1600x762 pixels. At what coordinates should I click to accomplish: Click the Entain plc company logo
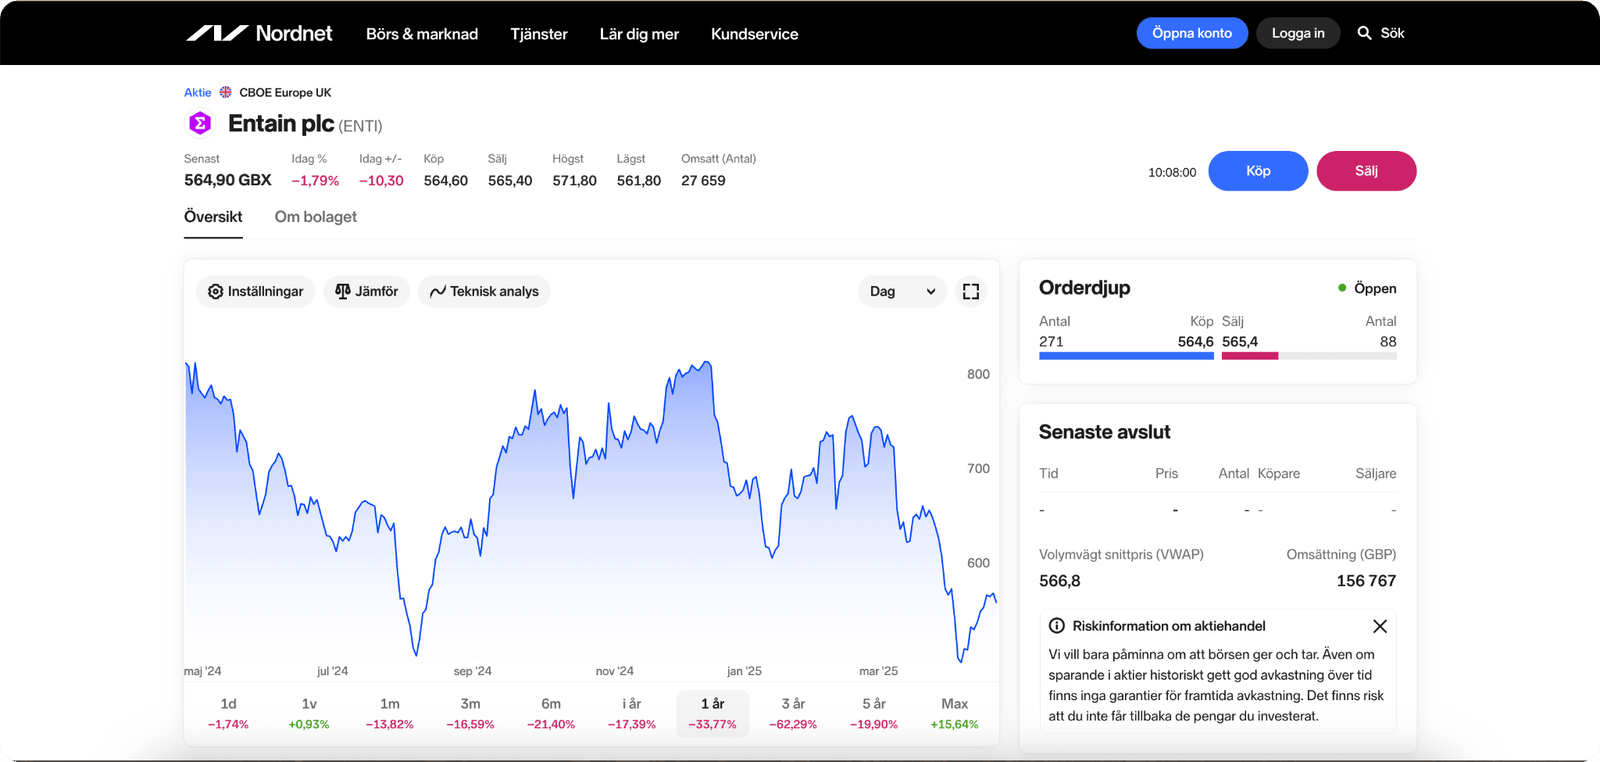[200, 123]
